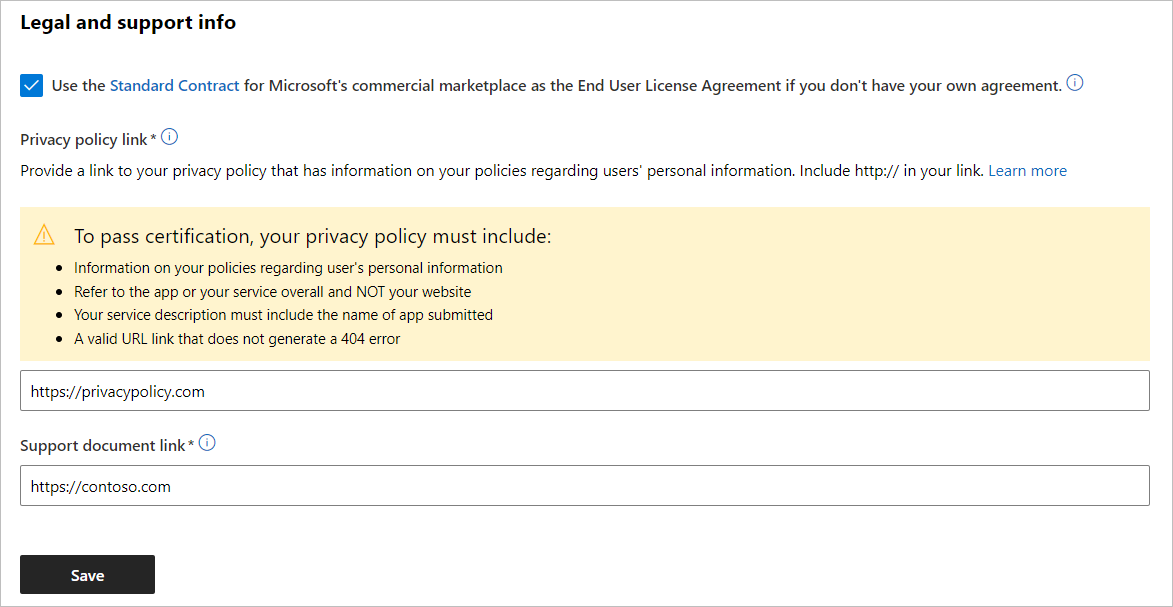Click info icon after End User License Agreement sentence
This screenshot has width=1173, height=607.
point(1075,84)
